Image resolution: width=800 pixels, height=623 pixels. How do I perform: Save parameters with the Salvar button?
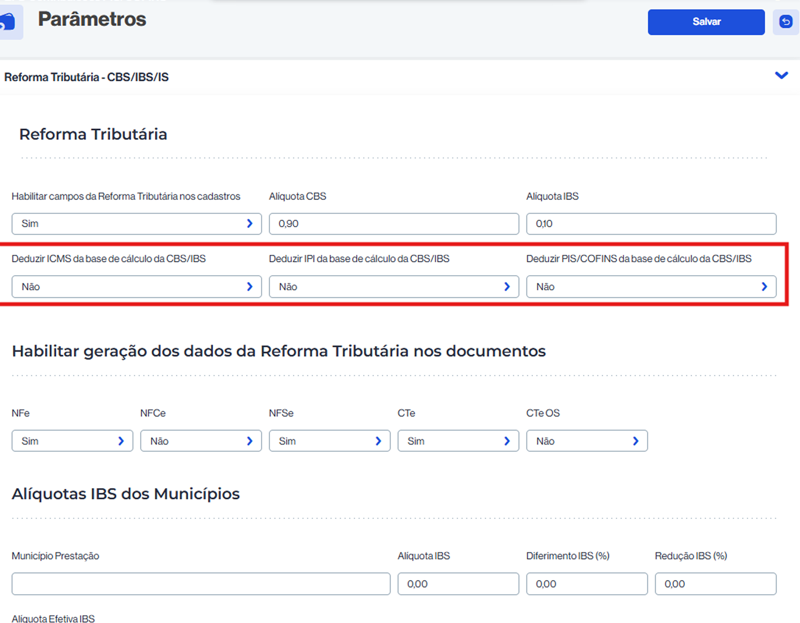pos(706,22)
